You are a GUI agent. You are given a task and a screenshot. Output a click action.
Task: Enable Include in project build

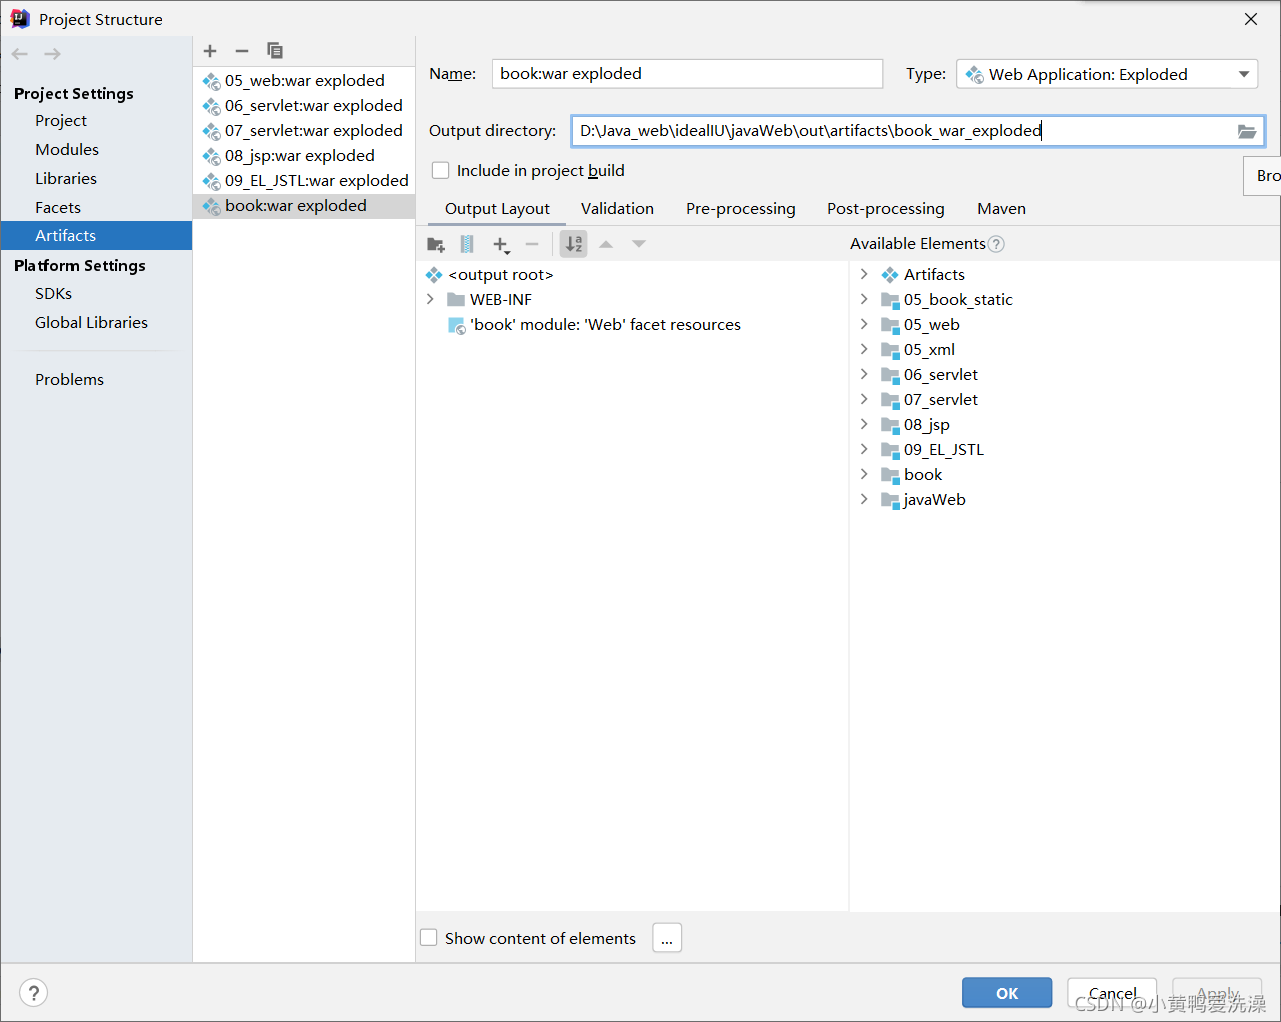pos(440,171)
